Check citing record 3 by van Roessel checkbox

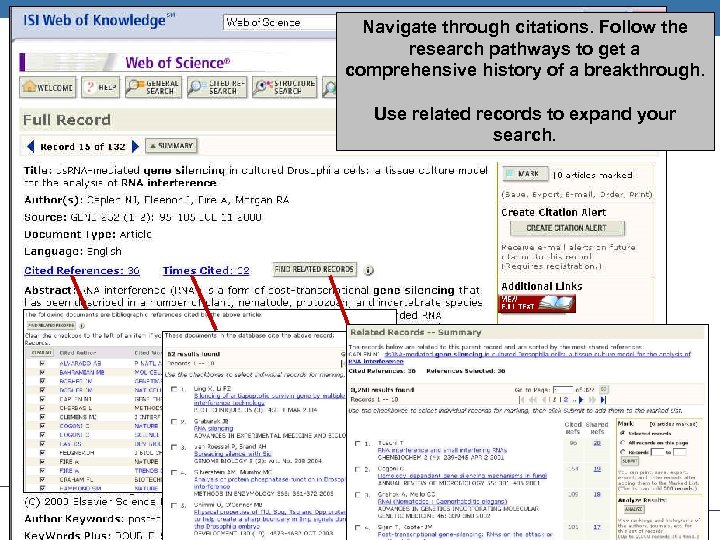coord(174,447)
